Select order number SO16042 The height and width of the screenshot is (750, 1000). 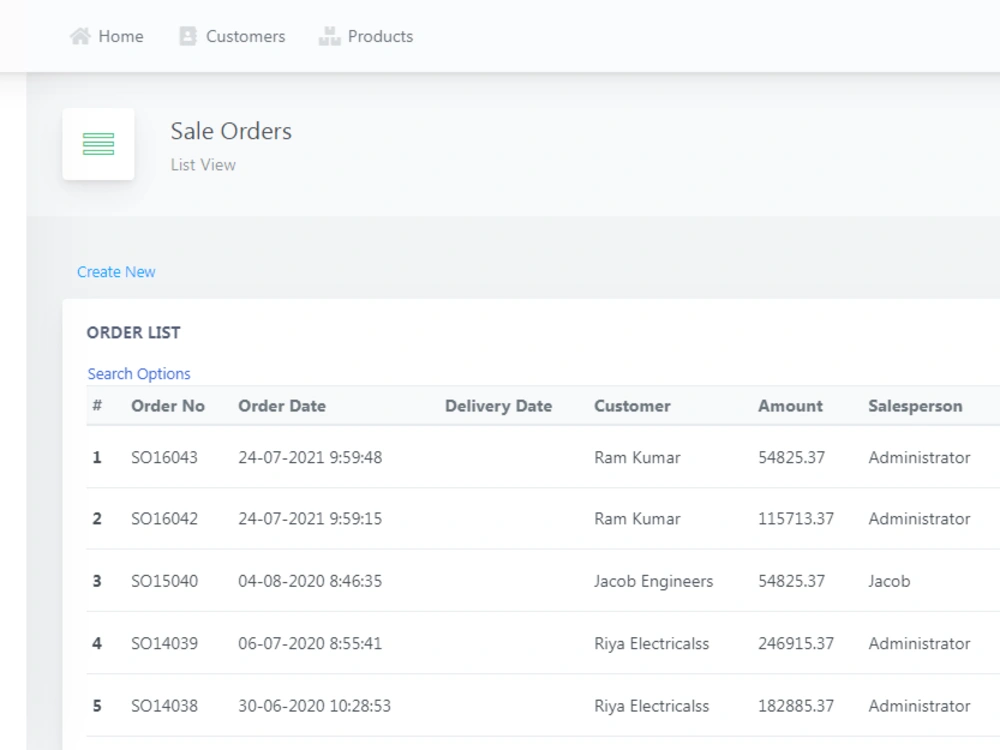(165, 518)
